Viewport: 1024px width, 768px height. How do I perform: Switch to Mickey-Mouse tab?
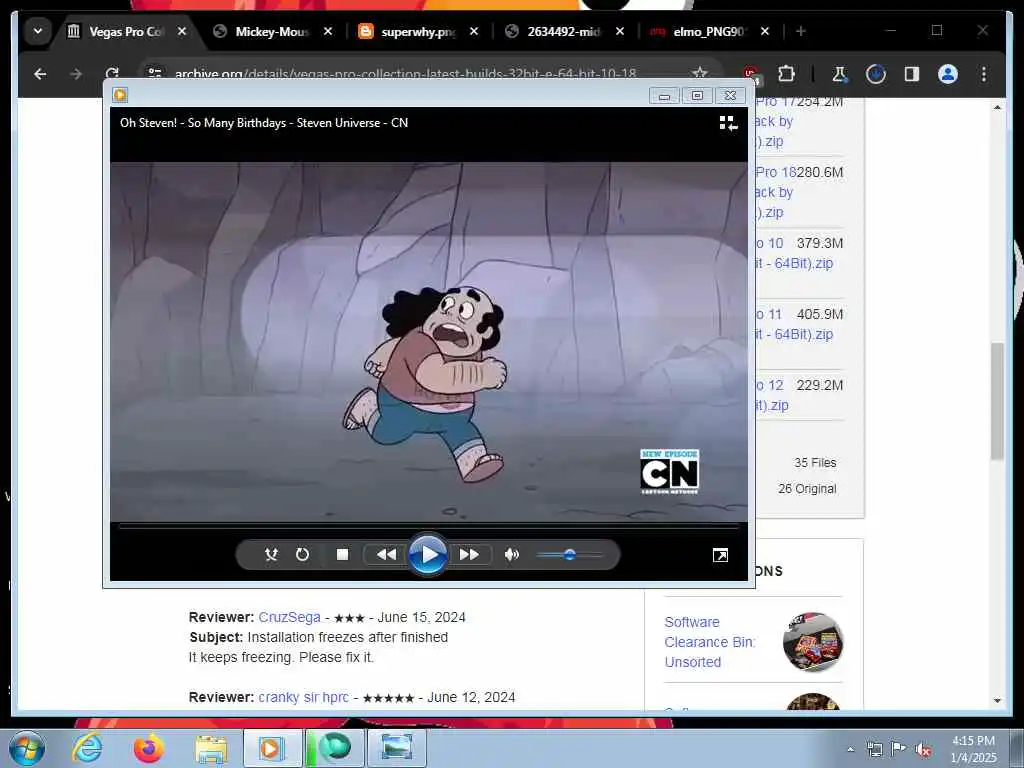(271, 31)
